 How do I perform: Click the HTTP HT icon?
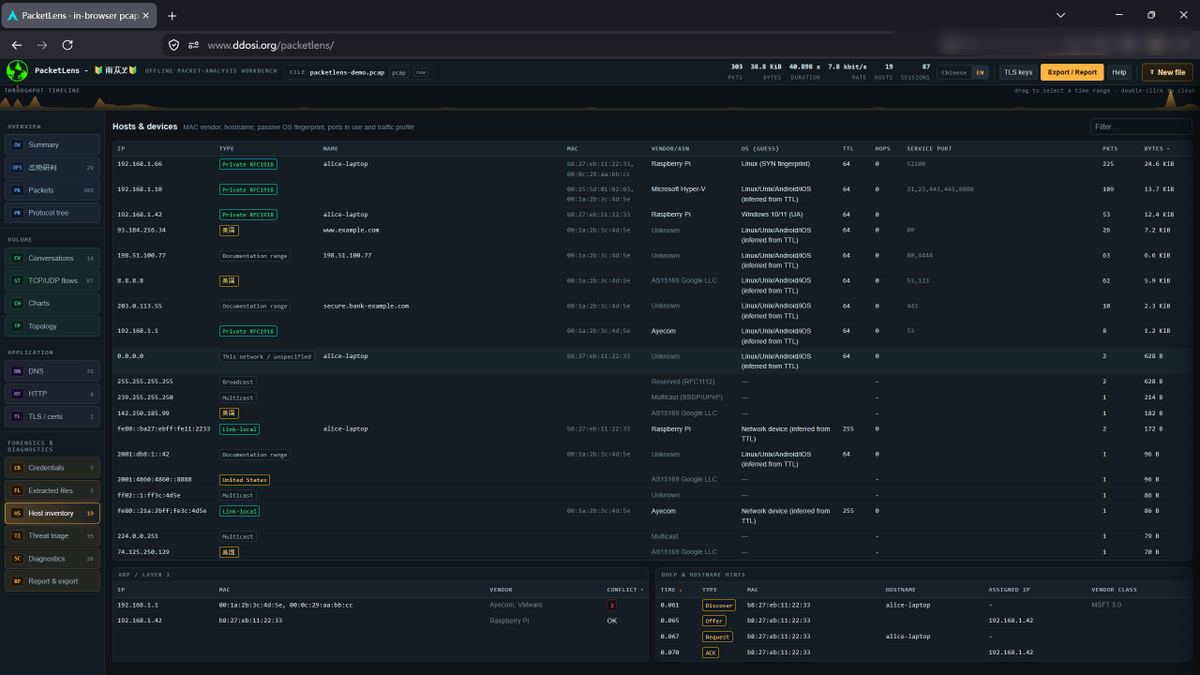point(17,394)
